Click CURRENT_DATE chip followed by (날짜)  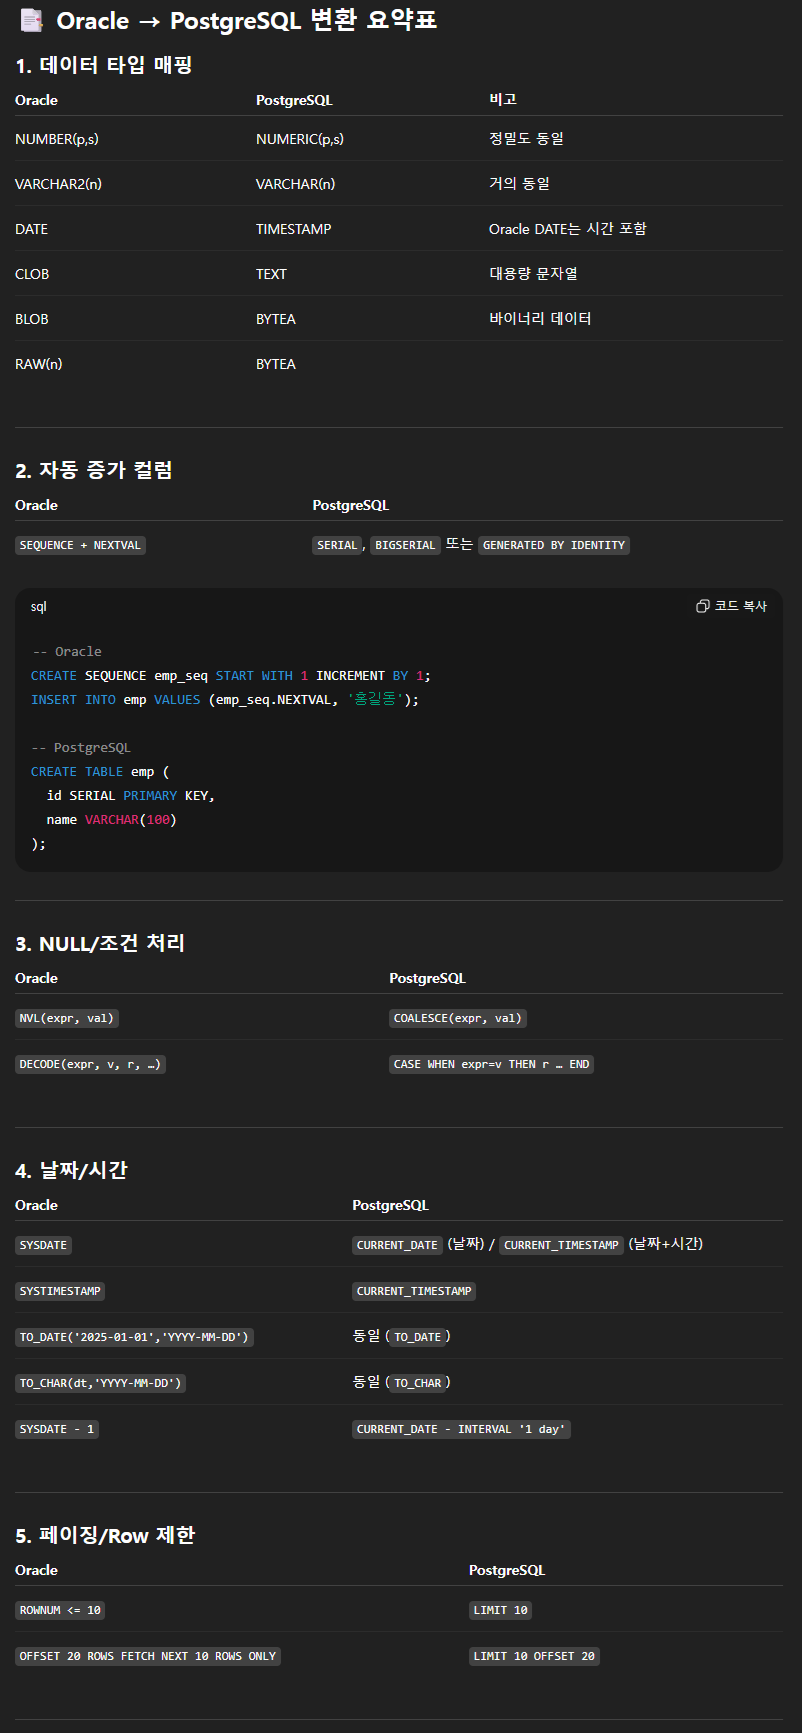tap(397, 1245)
